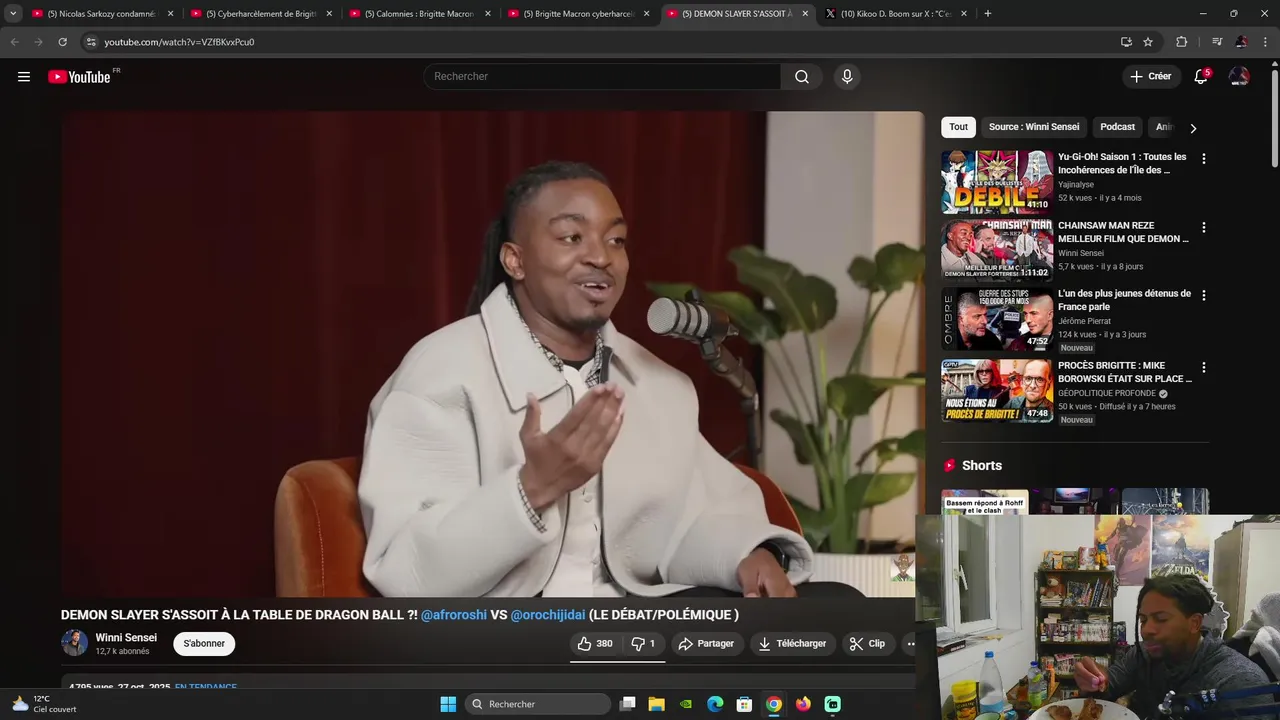The height and width of the screenshot is (720, 1280).
Task: Go back in browser history
Action: [x=14, y=42]
